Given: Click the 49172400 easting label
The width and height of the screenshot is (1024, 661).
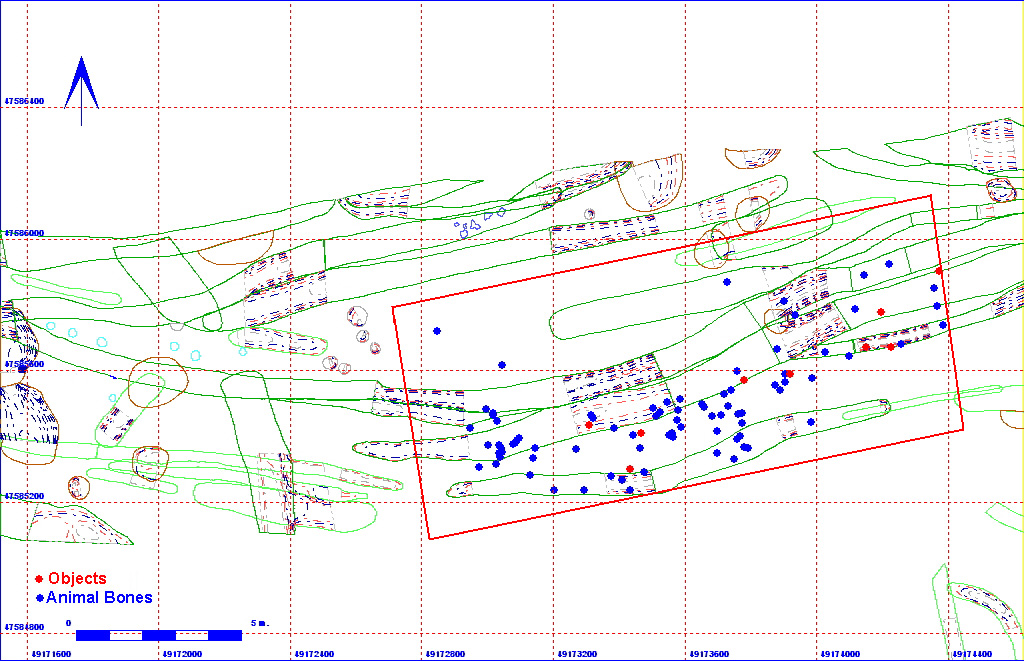Looking at the screenshot, I should tap(314, 654).
